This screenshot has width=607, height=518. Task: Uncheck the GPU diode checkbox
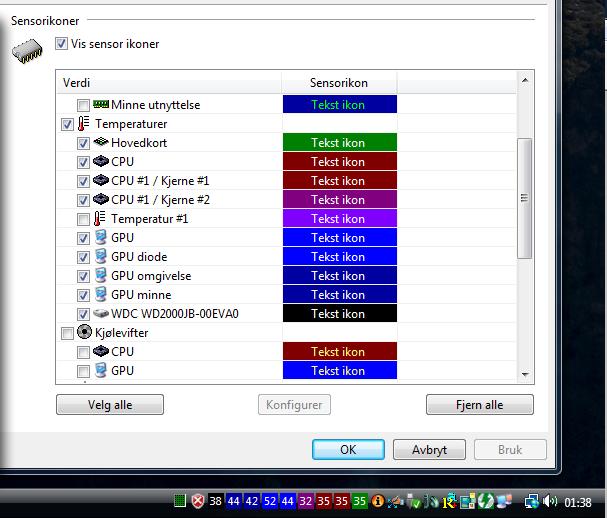[x=83, y=257]
